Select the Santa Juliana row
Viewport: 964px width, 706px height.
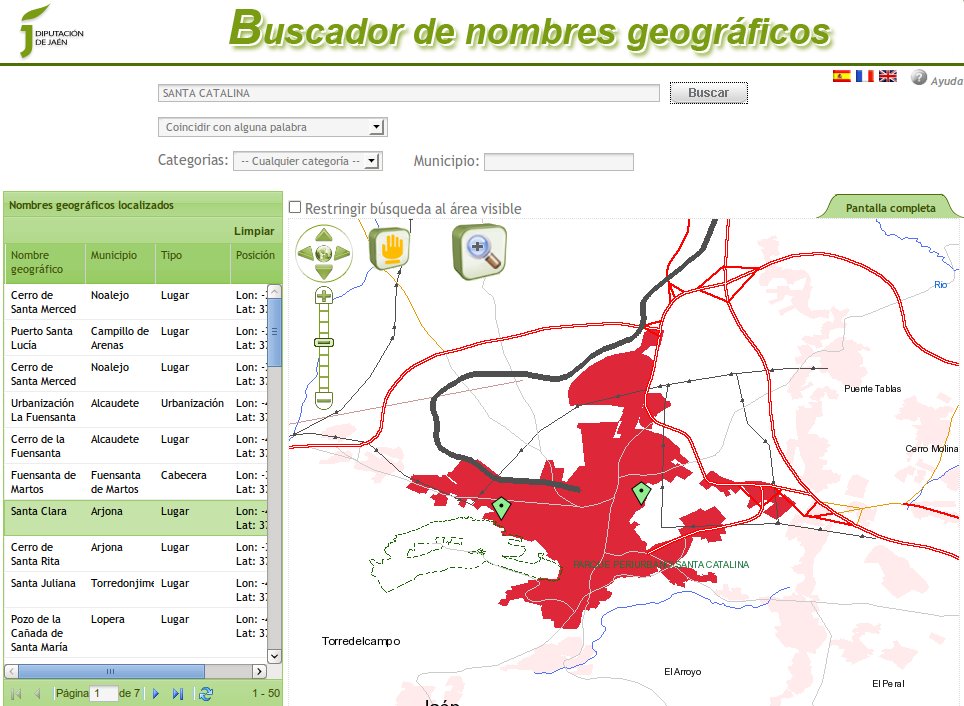point(136,590)
